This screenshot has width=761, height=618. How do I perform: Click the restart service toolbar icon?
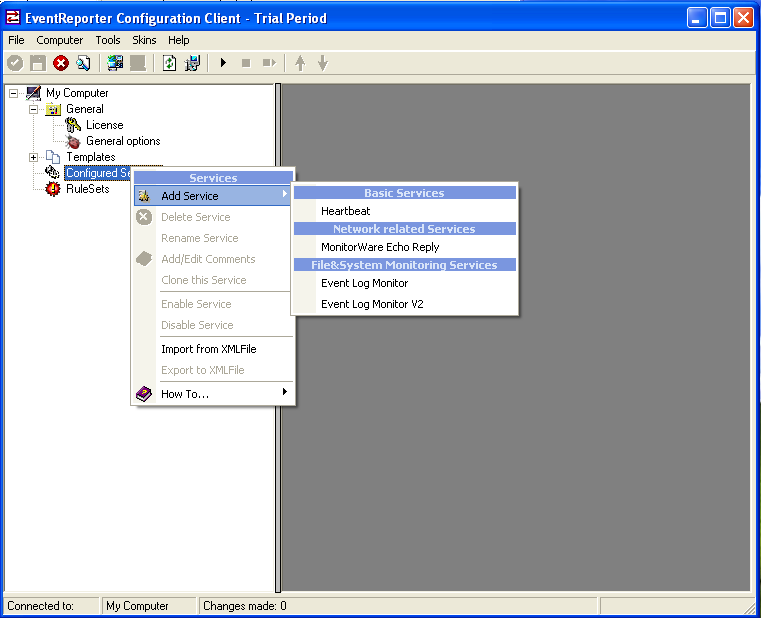(x=269, y=63)
